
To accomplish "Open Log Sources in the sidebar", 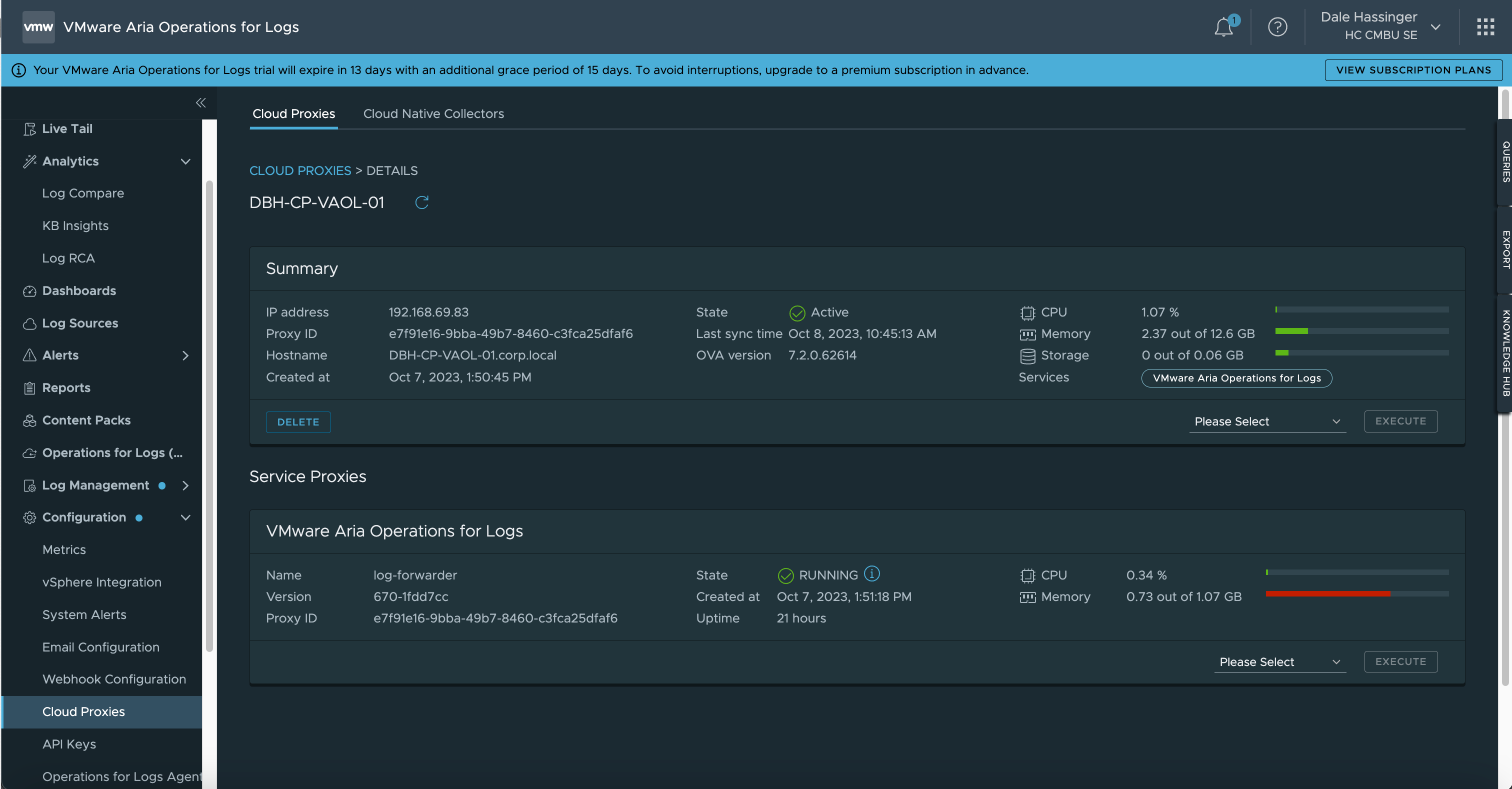I will (x=80, y=323).
